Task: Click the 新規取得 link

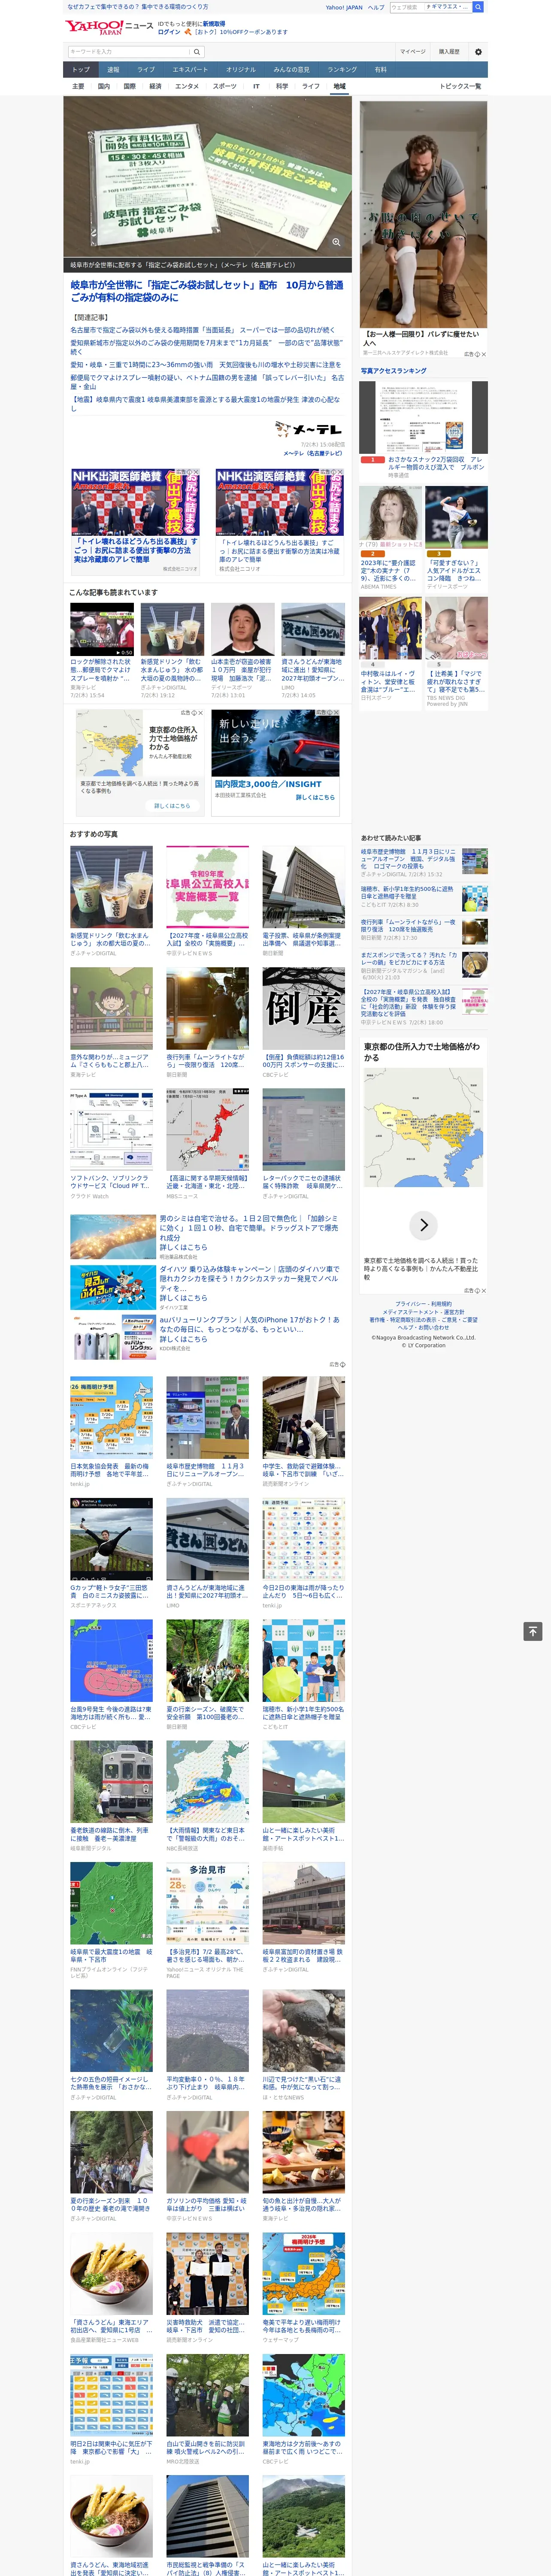Action: click(x=214, y=23)
